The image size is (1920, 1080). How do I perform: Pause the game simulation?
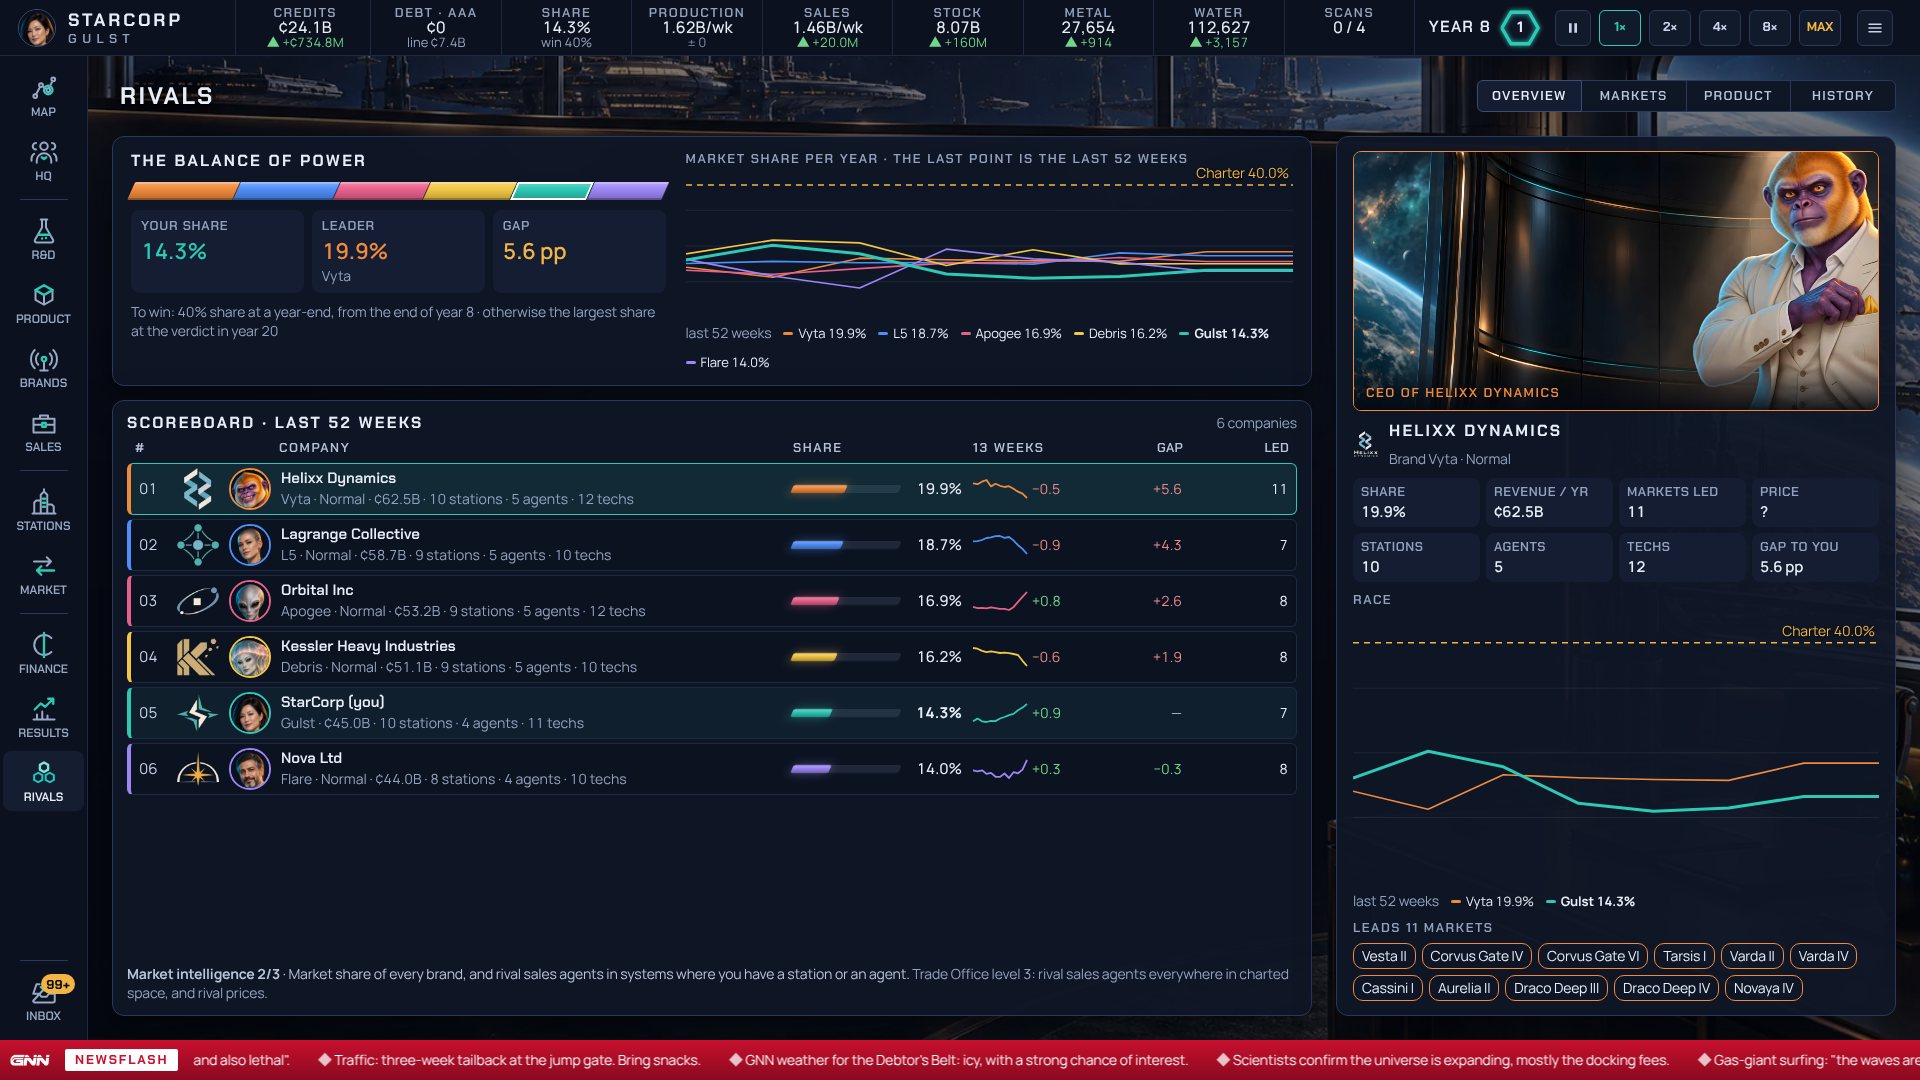pos(1573,28)
